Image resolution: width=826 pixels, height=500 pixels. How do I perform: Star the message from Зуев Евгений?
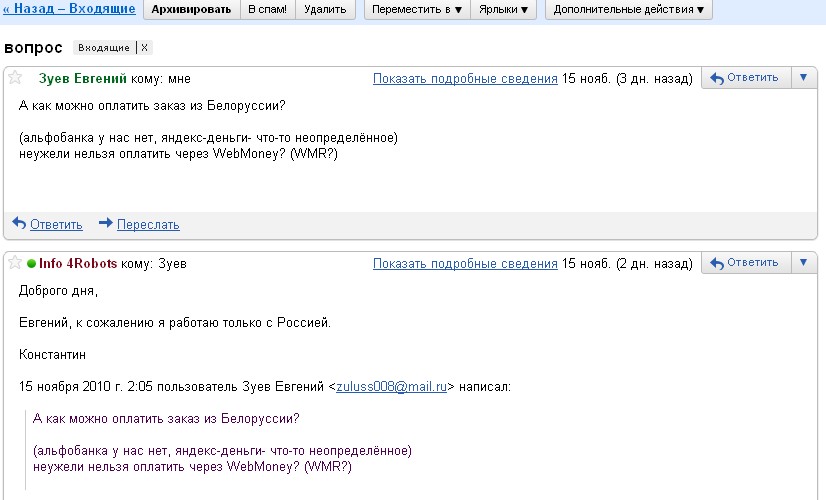coord(16,78)
